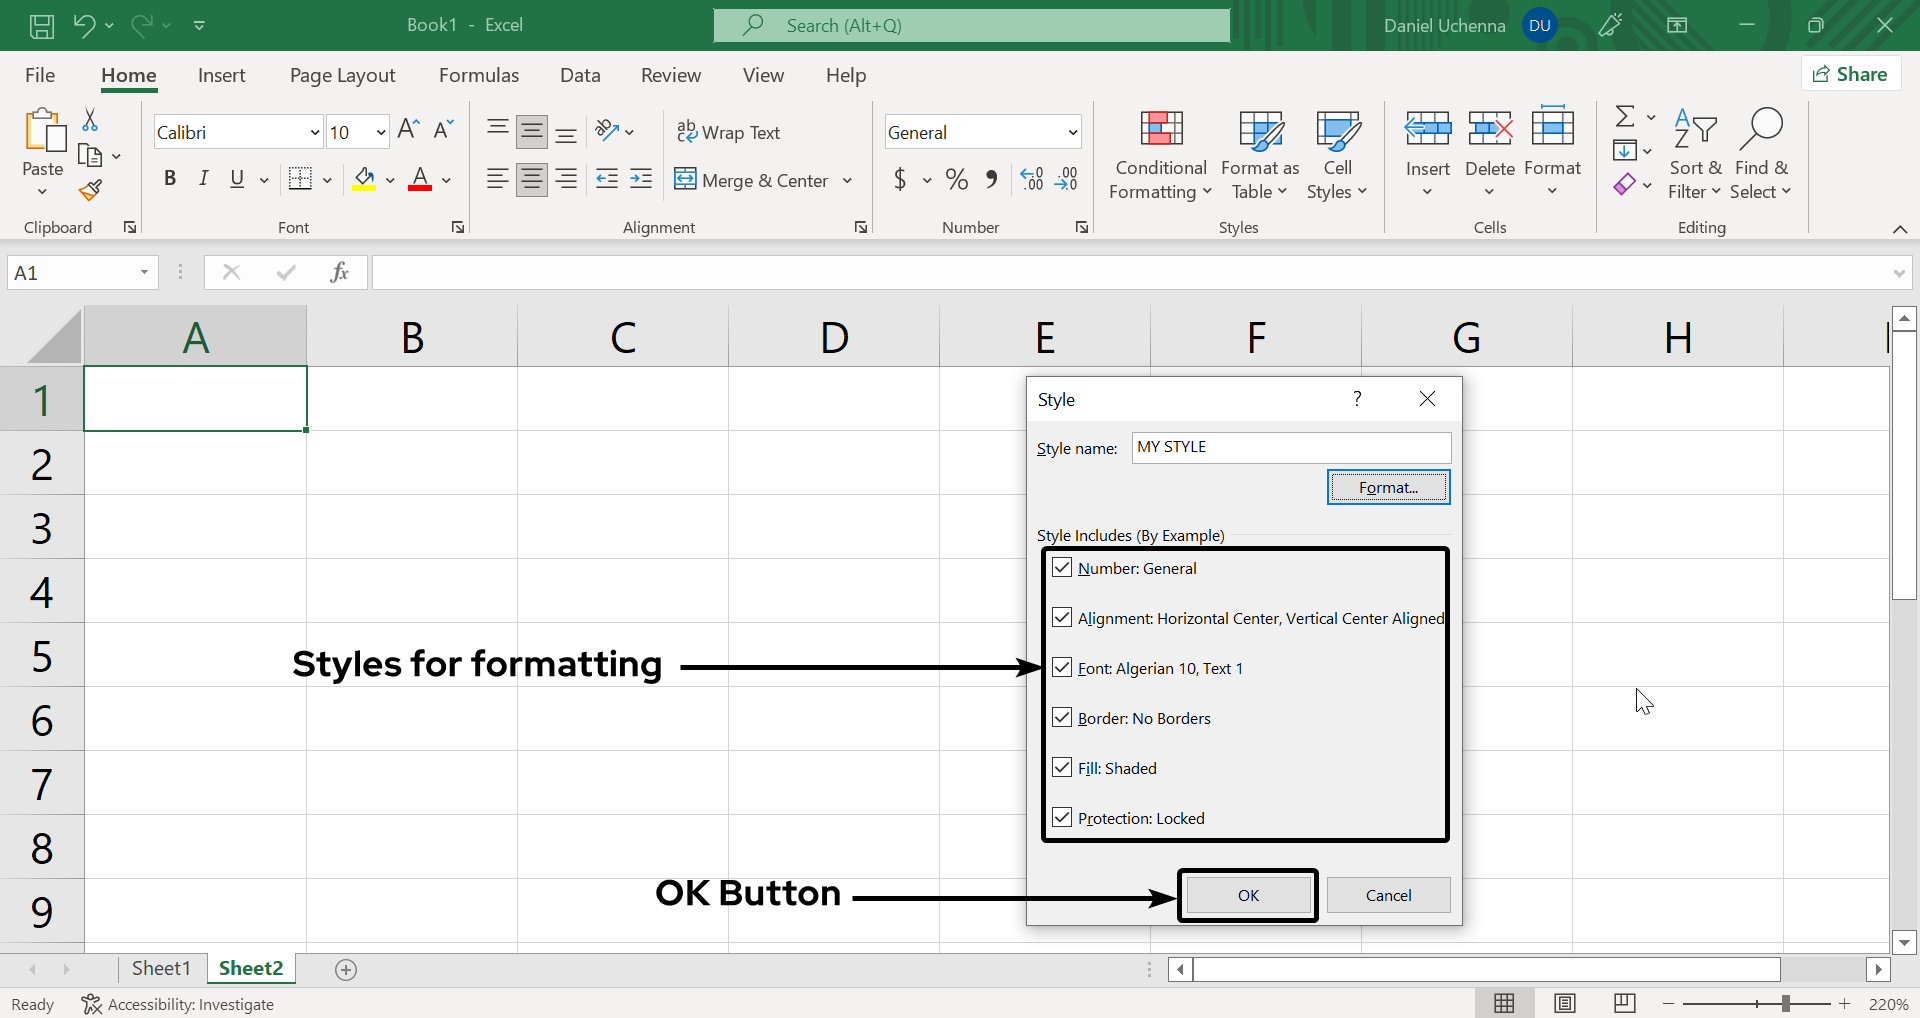This screenshot has height=1018, width=1920.
Task: Confirm the style with OK button
Action: point(1248,896)
